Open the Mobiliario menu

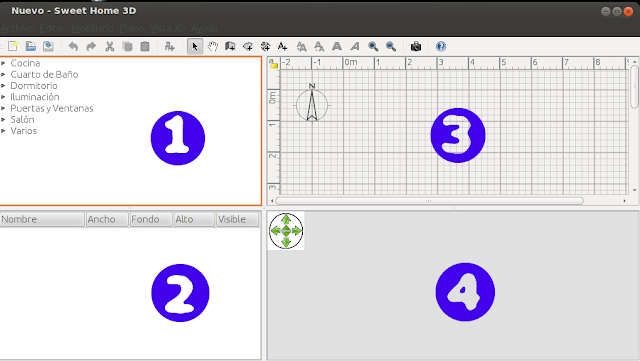point(92,28)
